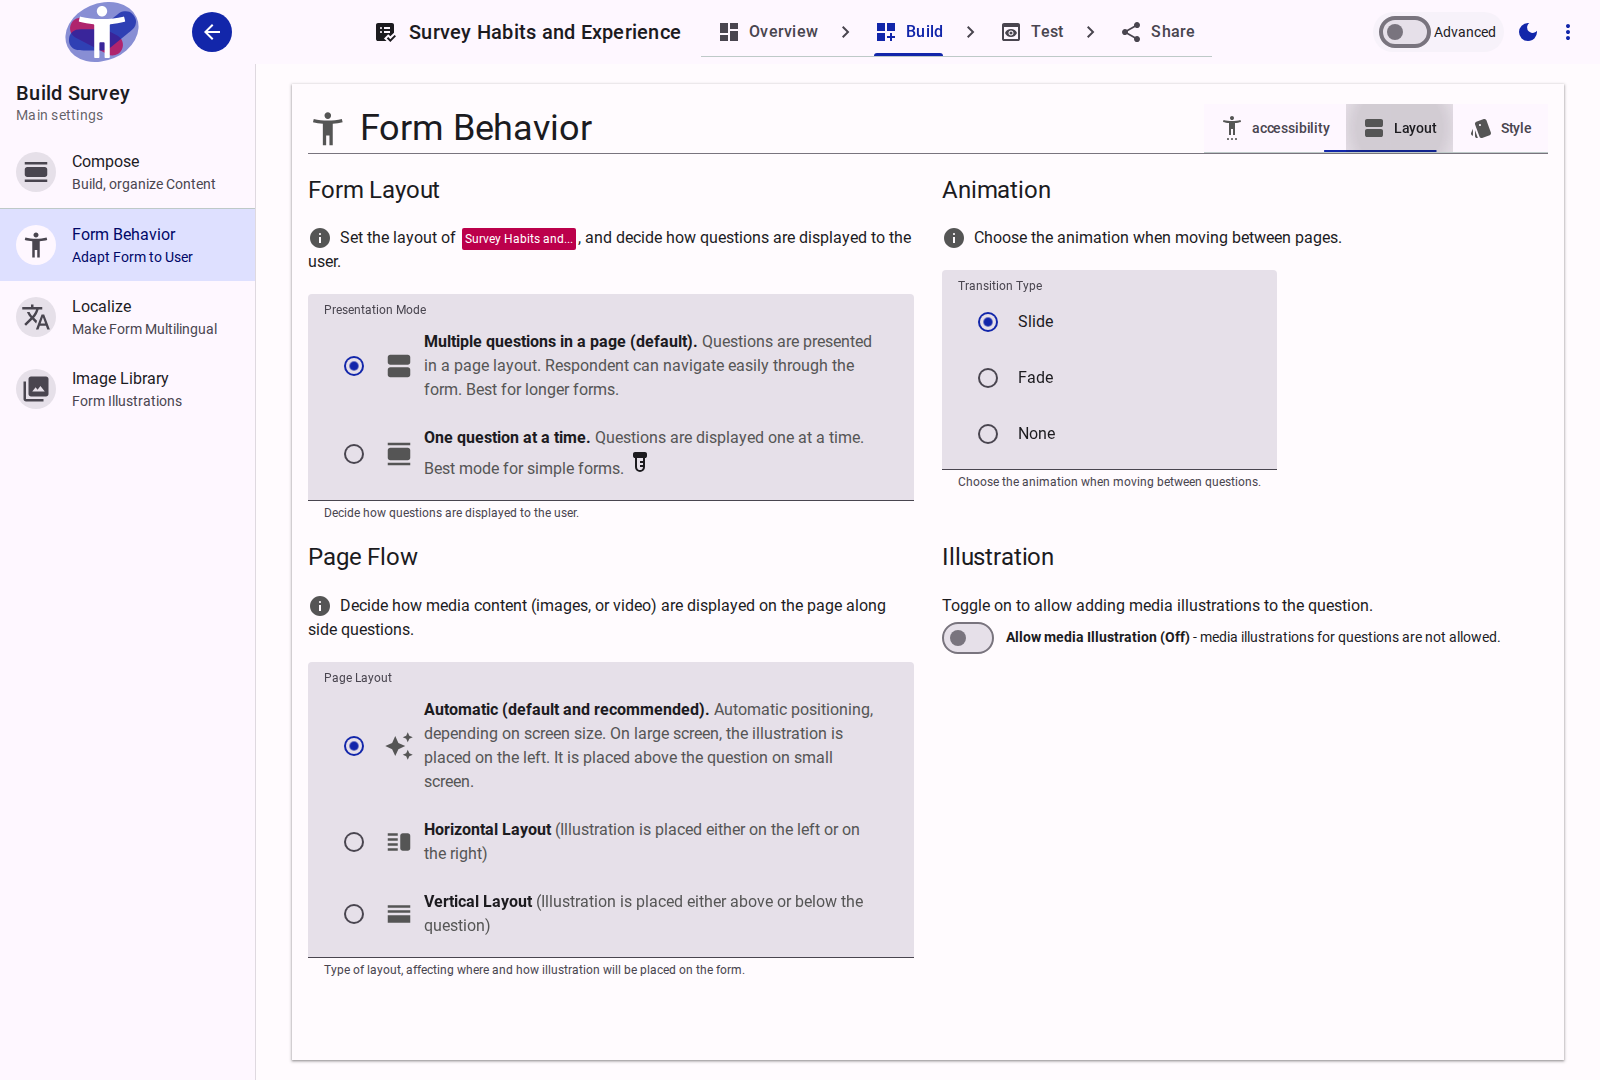
Task: Switch to the Style tab
Action: [1500, 128]
